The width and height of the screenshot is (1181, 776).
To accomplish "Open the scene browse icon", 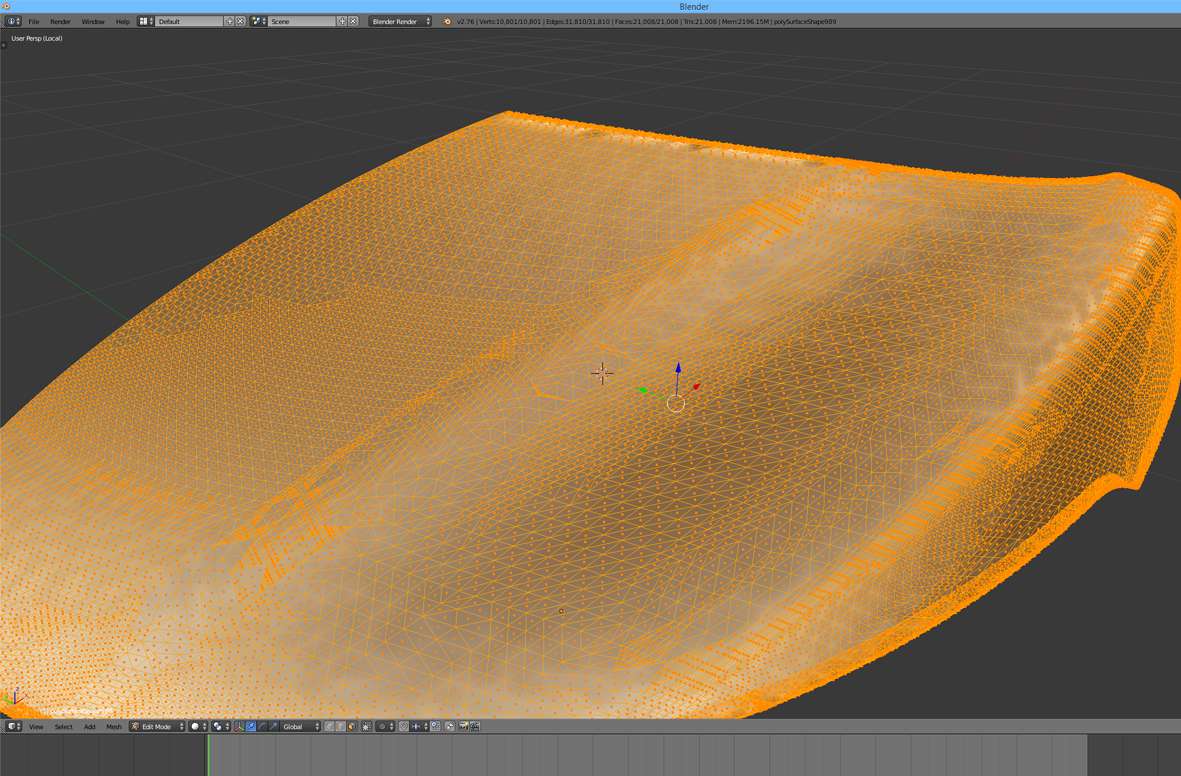I will pyautogui.click(x=259, y=21).
